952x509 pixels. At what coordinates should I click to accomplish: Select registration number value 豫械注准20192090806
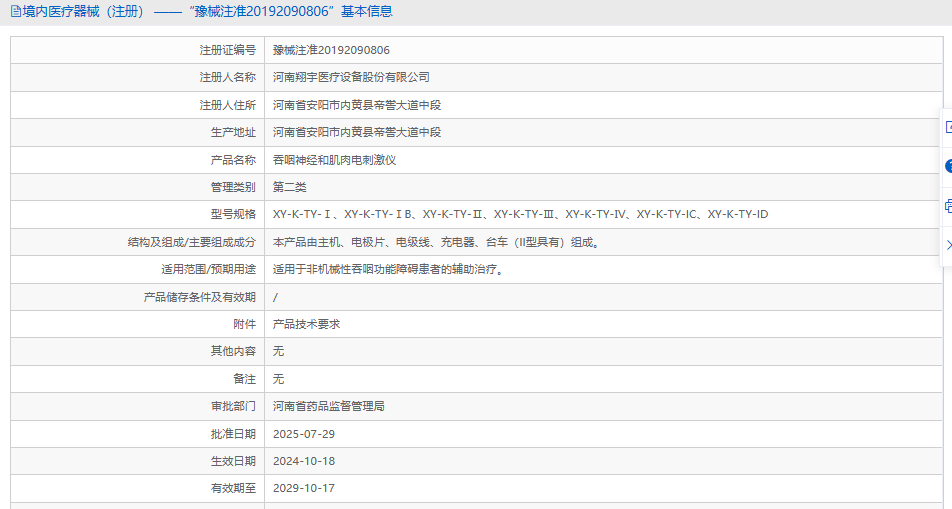332,50
